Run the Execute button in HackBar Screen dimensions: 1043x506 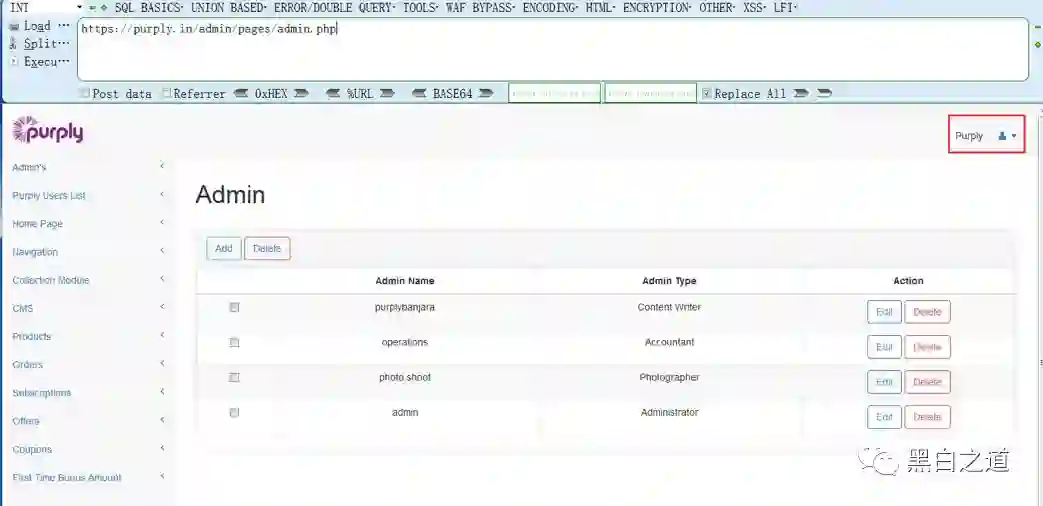point(39,62)
